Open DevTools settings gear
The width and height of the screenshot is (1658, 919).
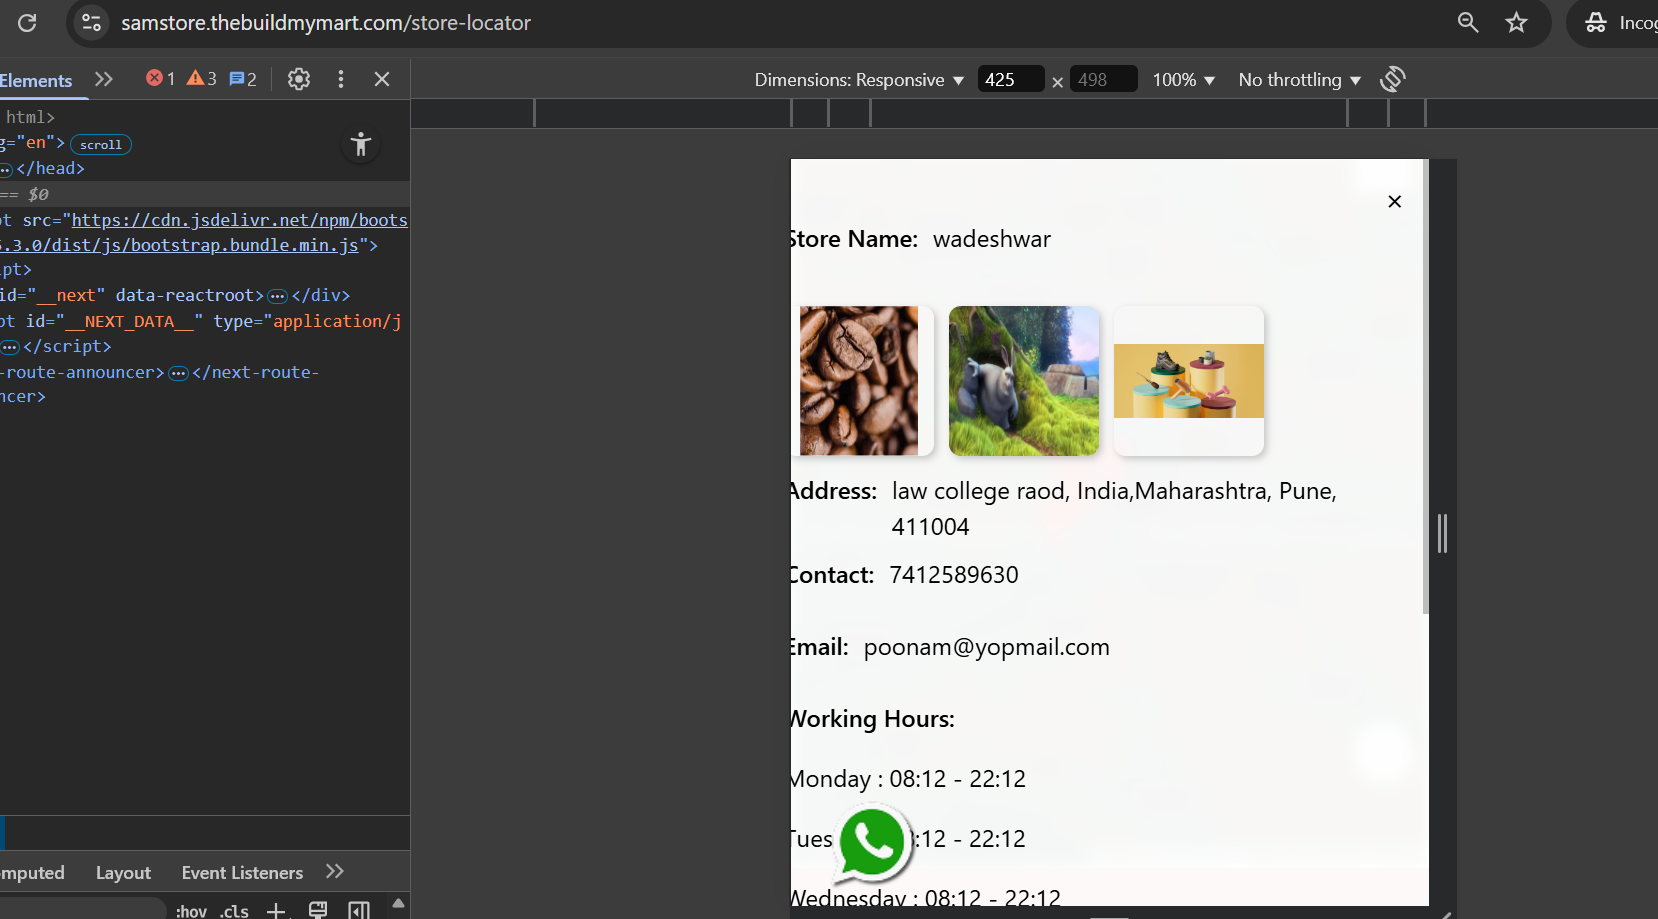299,79
